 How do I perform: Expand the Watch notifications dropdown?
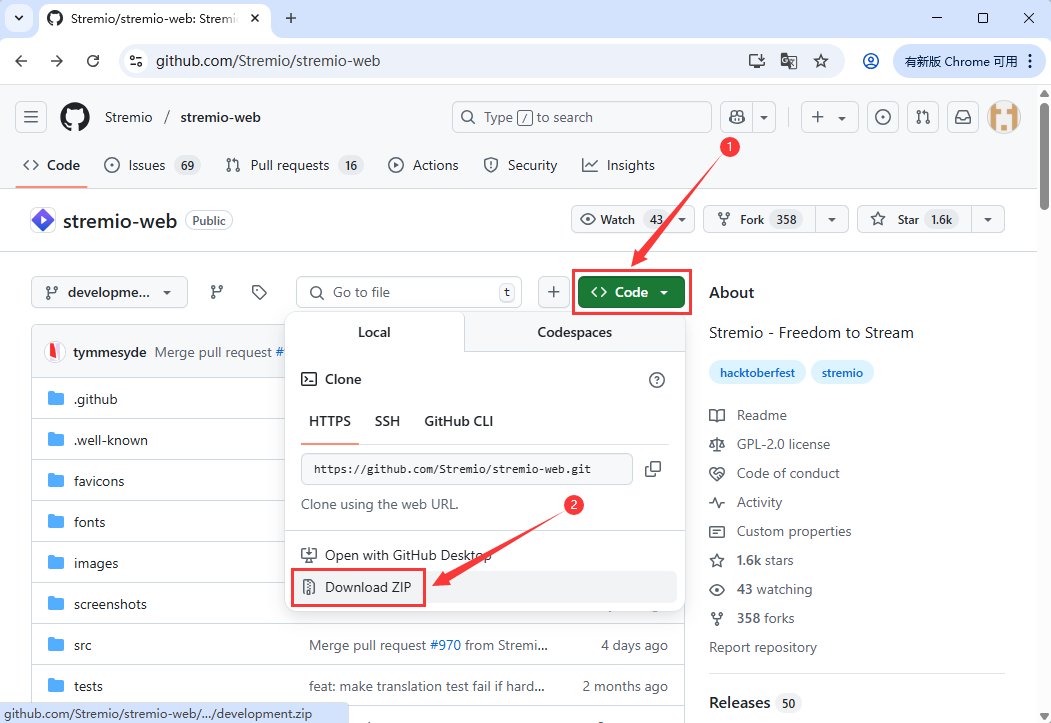682,219
